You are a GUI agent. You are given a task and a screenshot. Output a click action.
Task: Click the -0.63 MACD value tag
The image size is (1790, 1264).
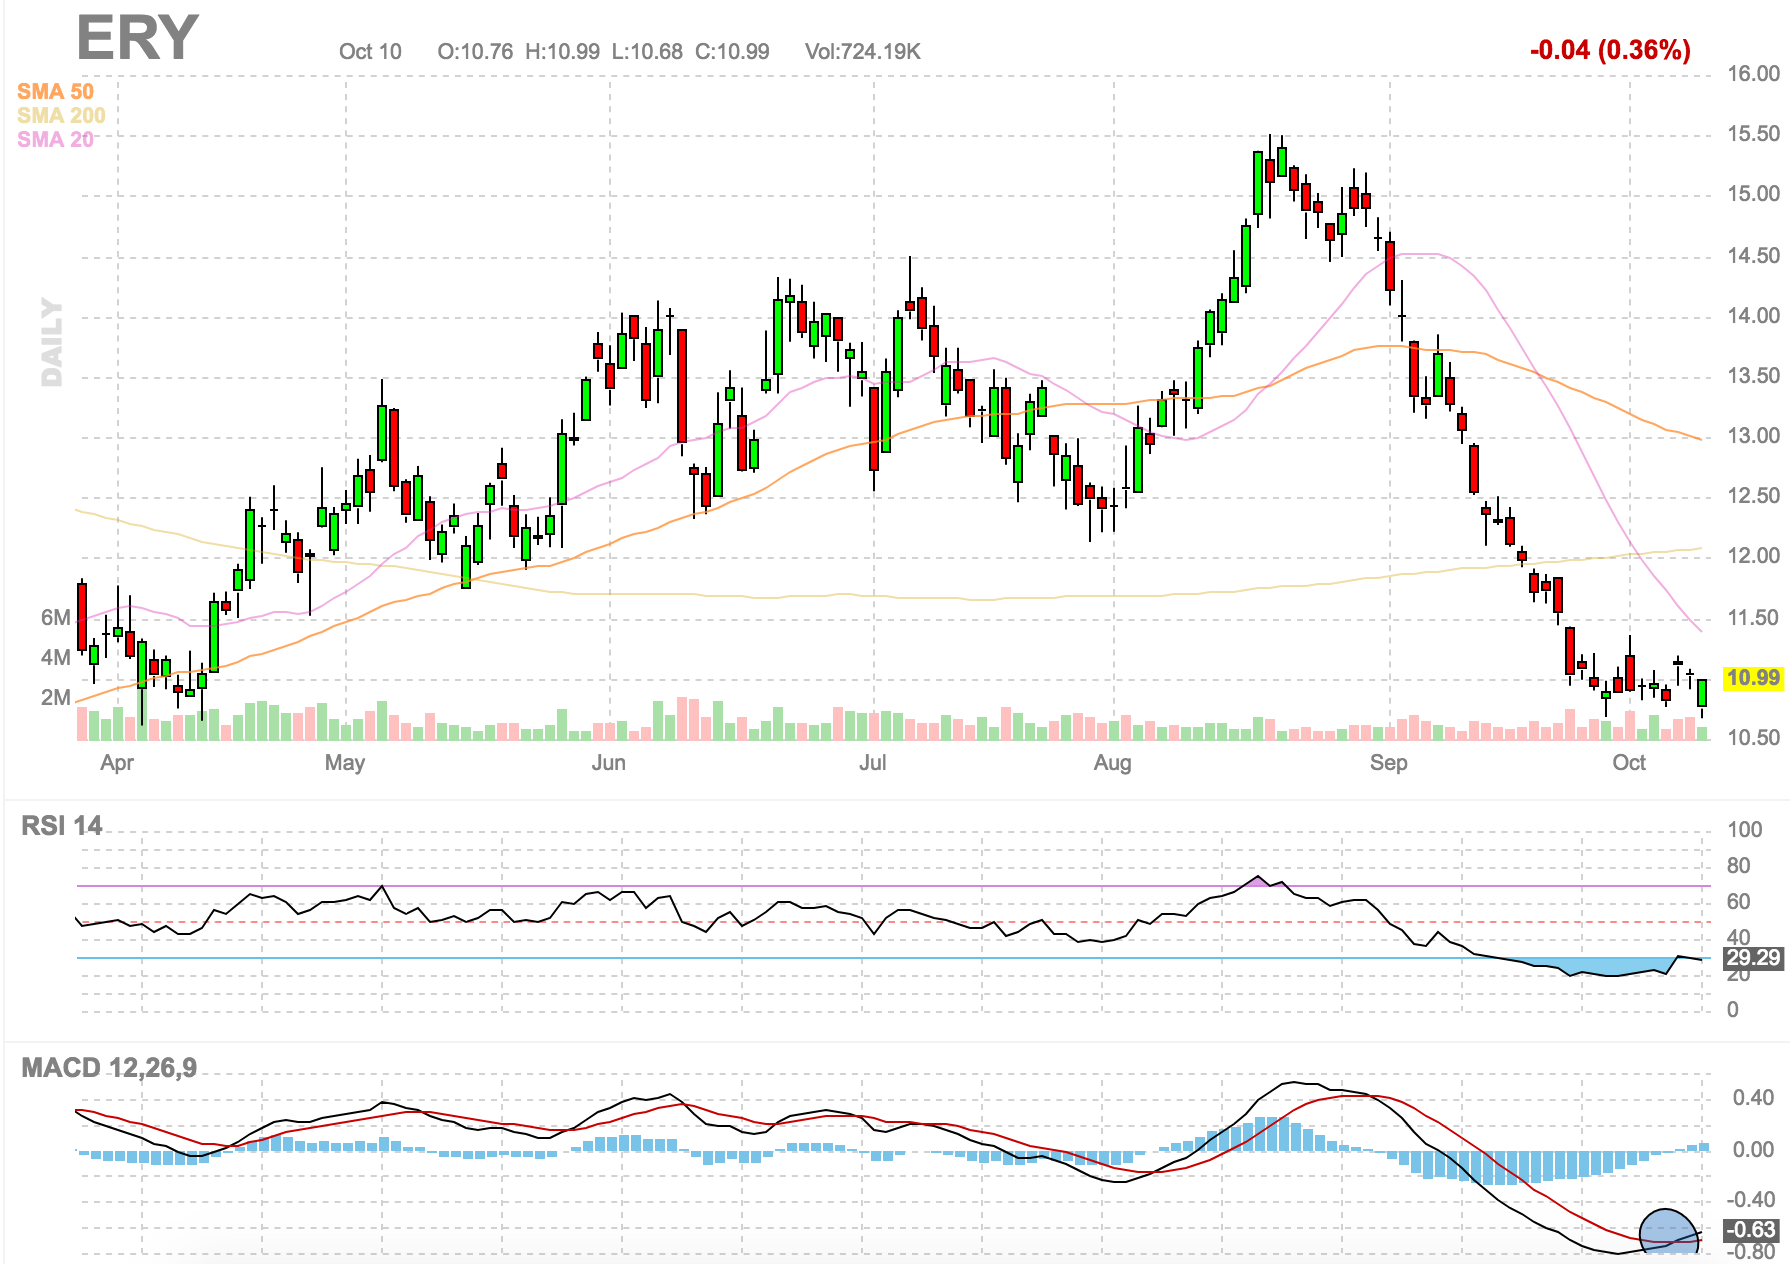(1753, 1230)
